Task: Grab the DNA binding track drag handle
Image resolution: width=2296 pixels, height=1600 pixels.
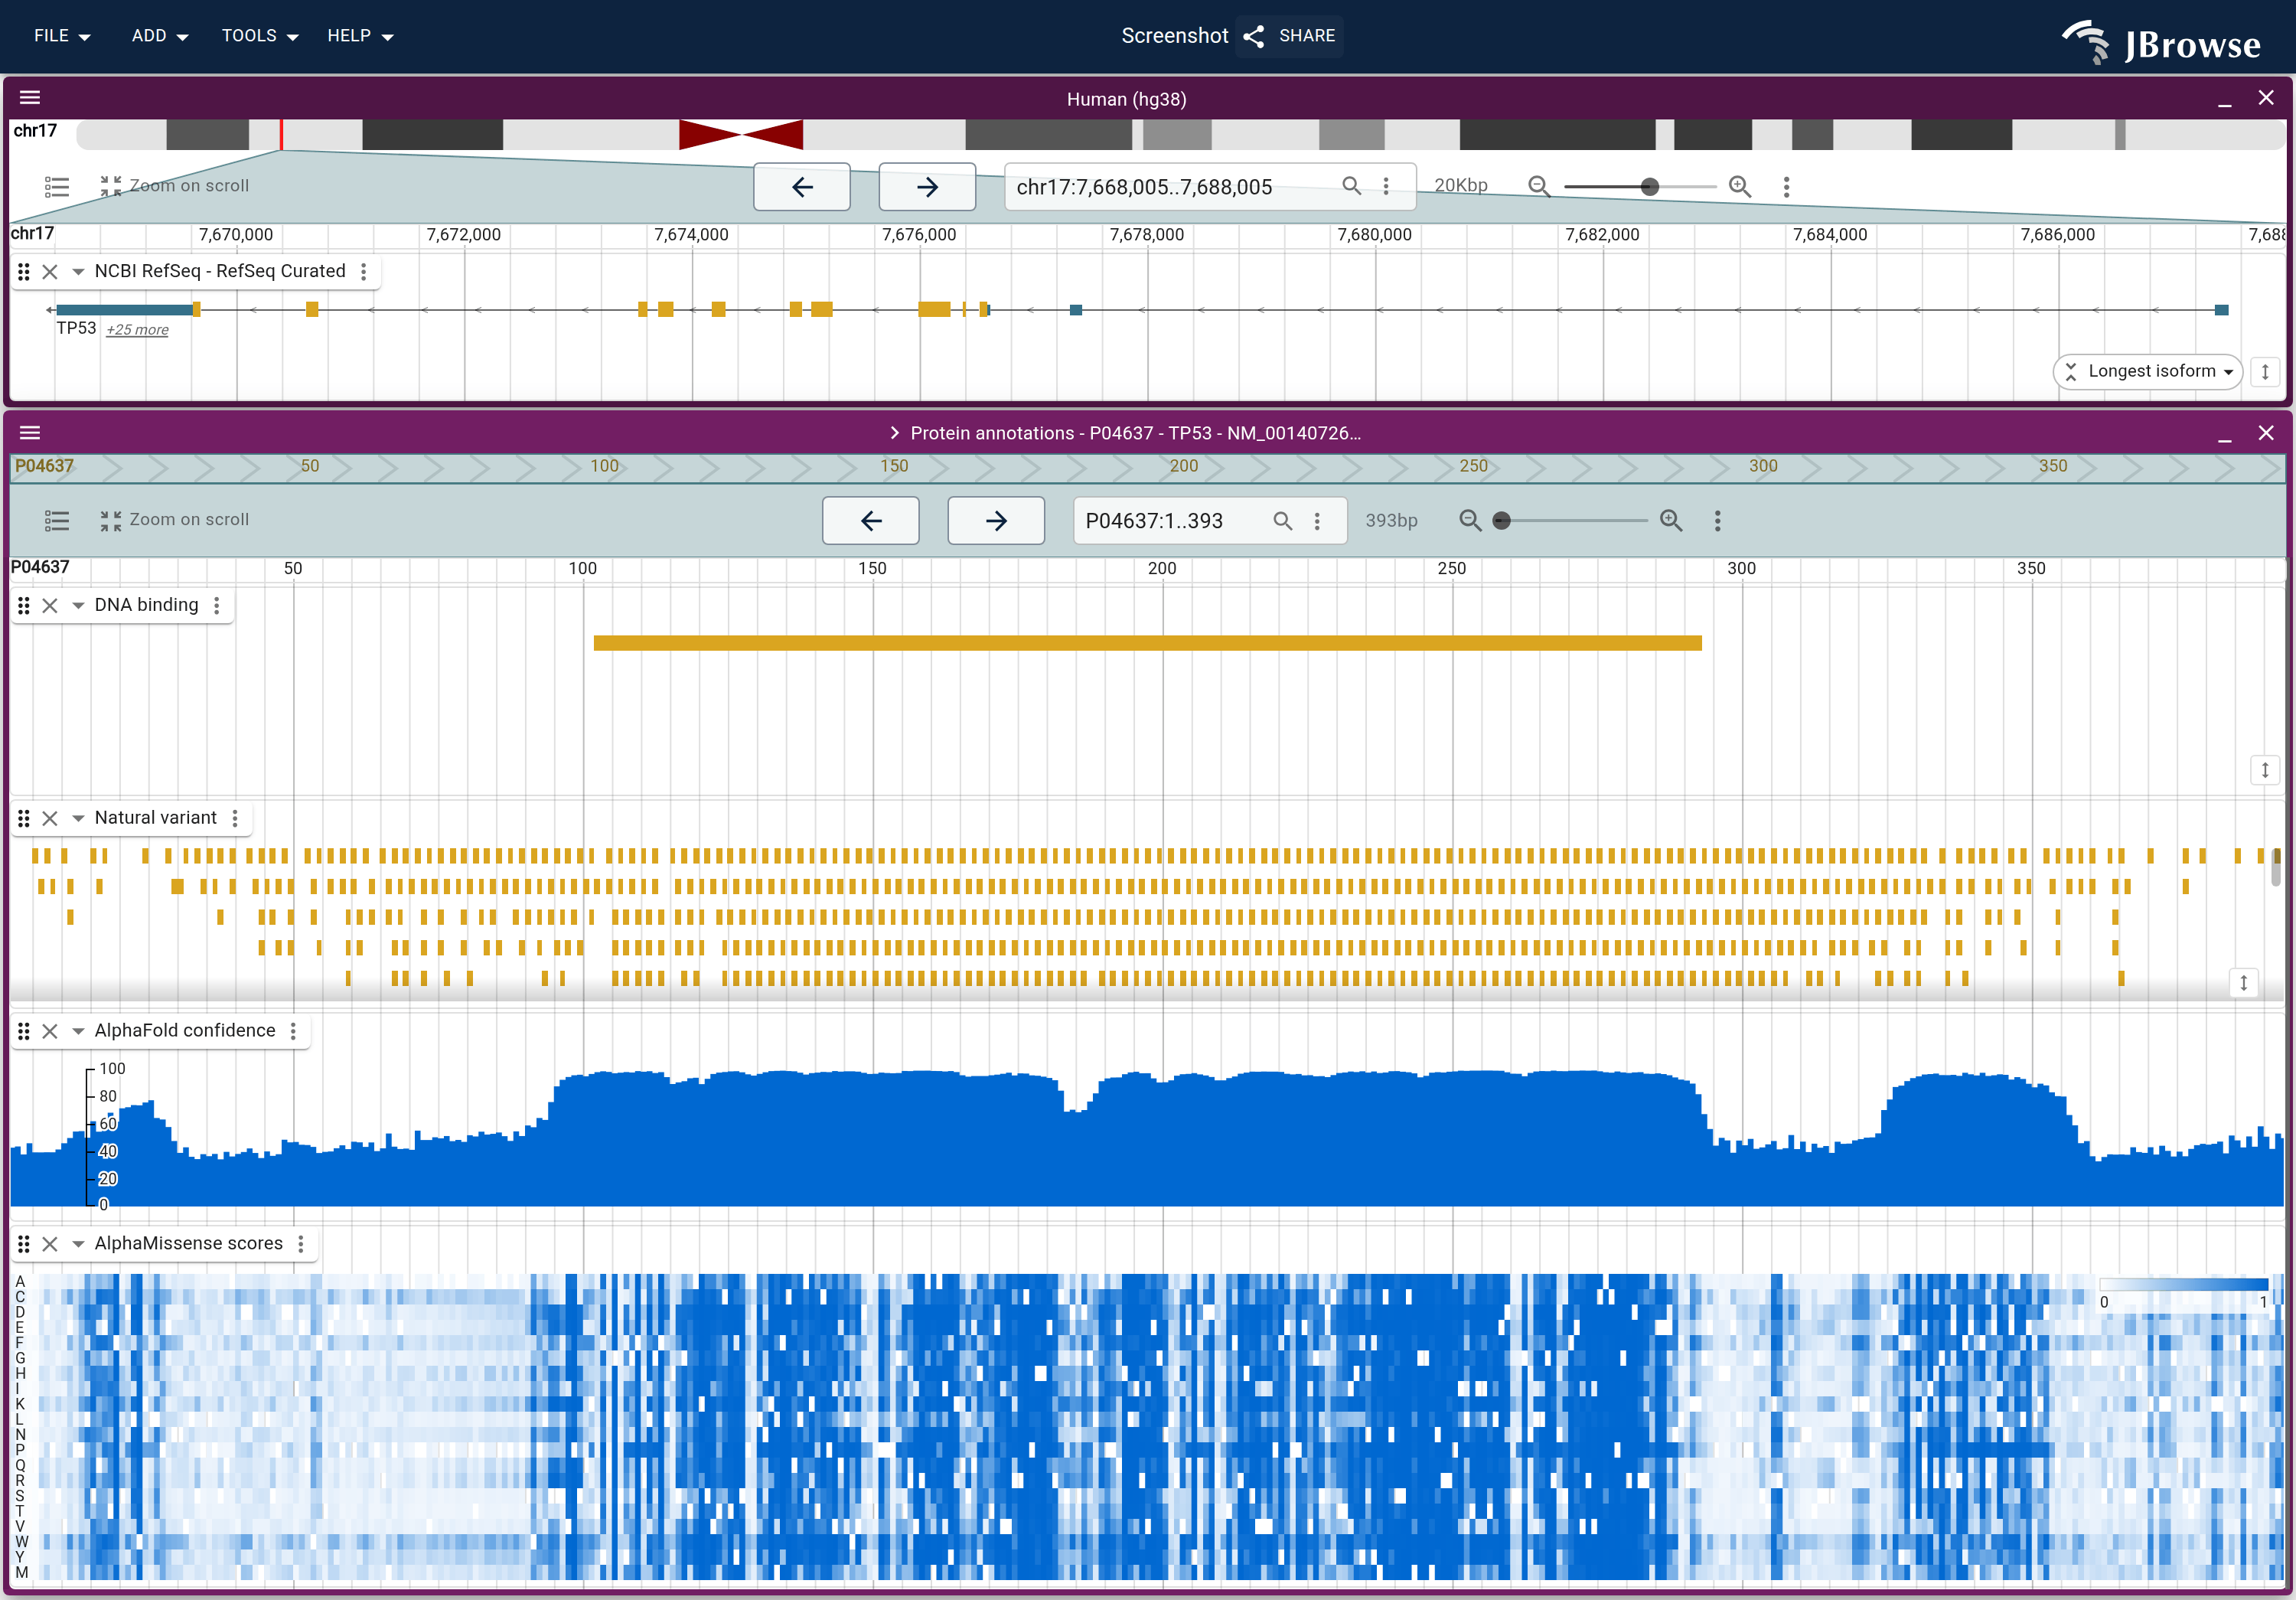Action: click(x=24, y=605)
